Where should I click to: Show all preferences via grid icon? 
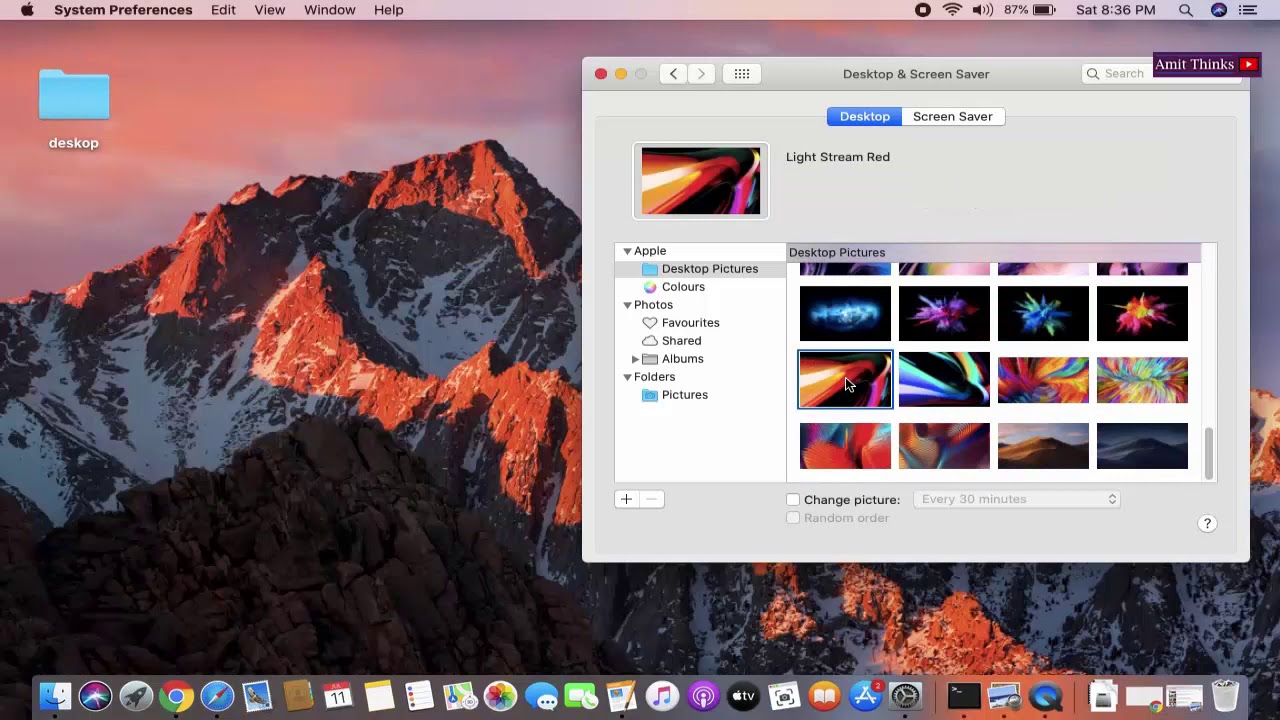(742, 74)
